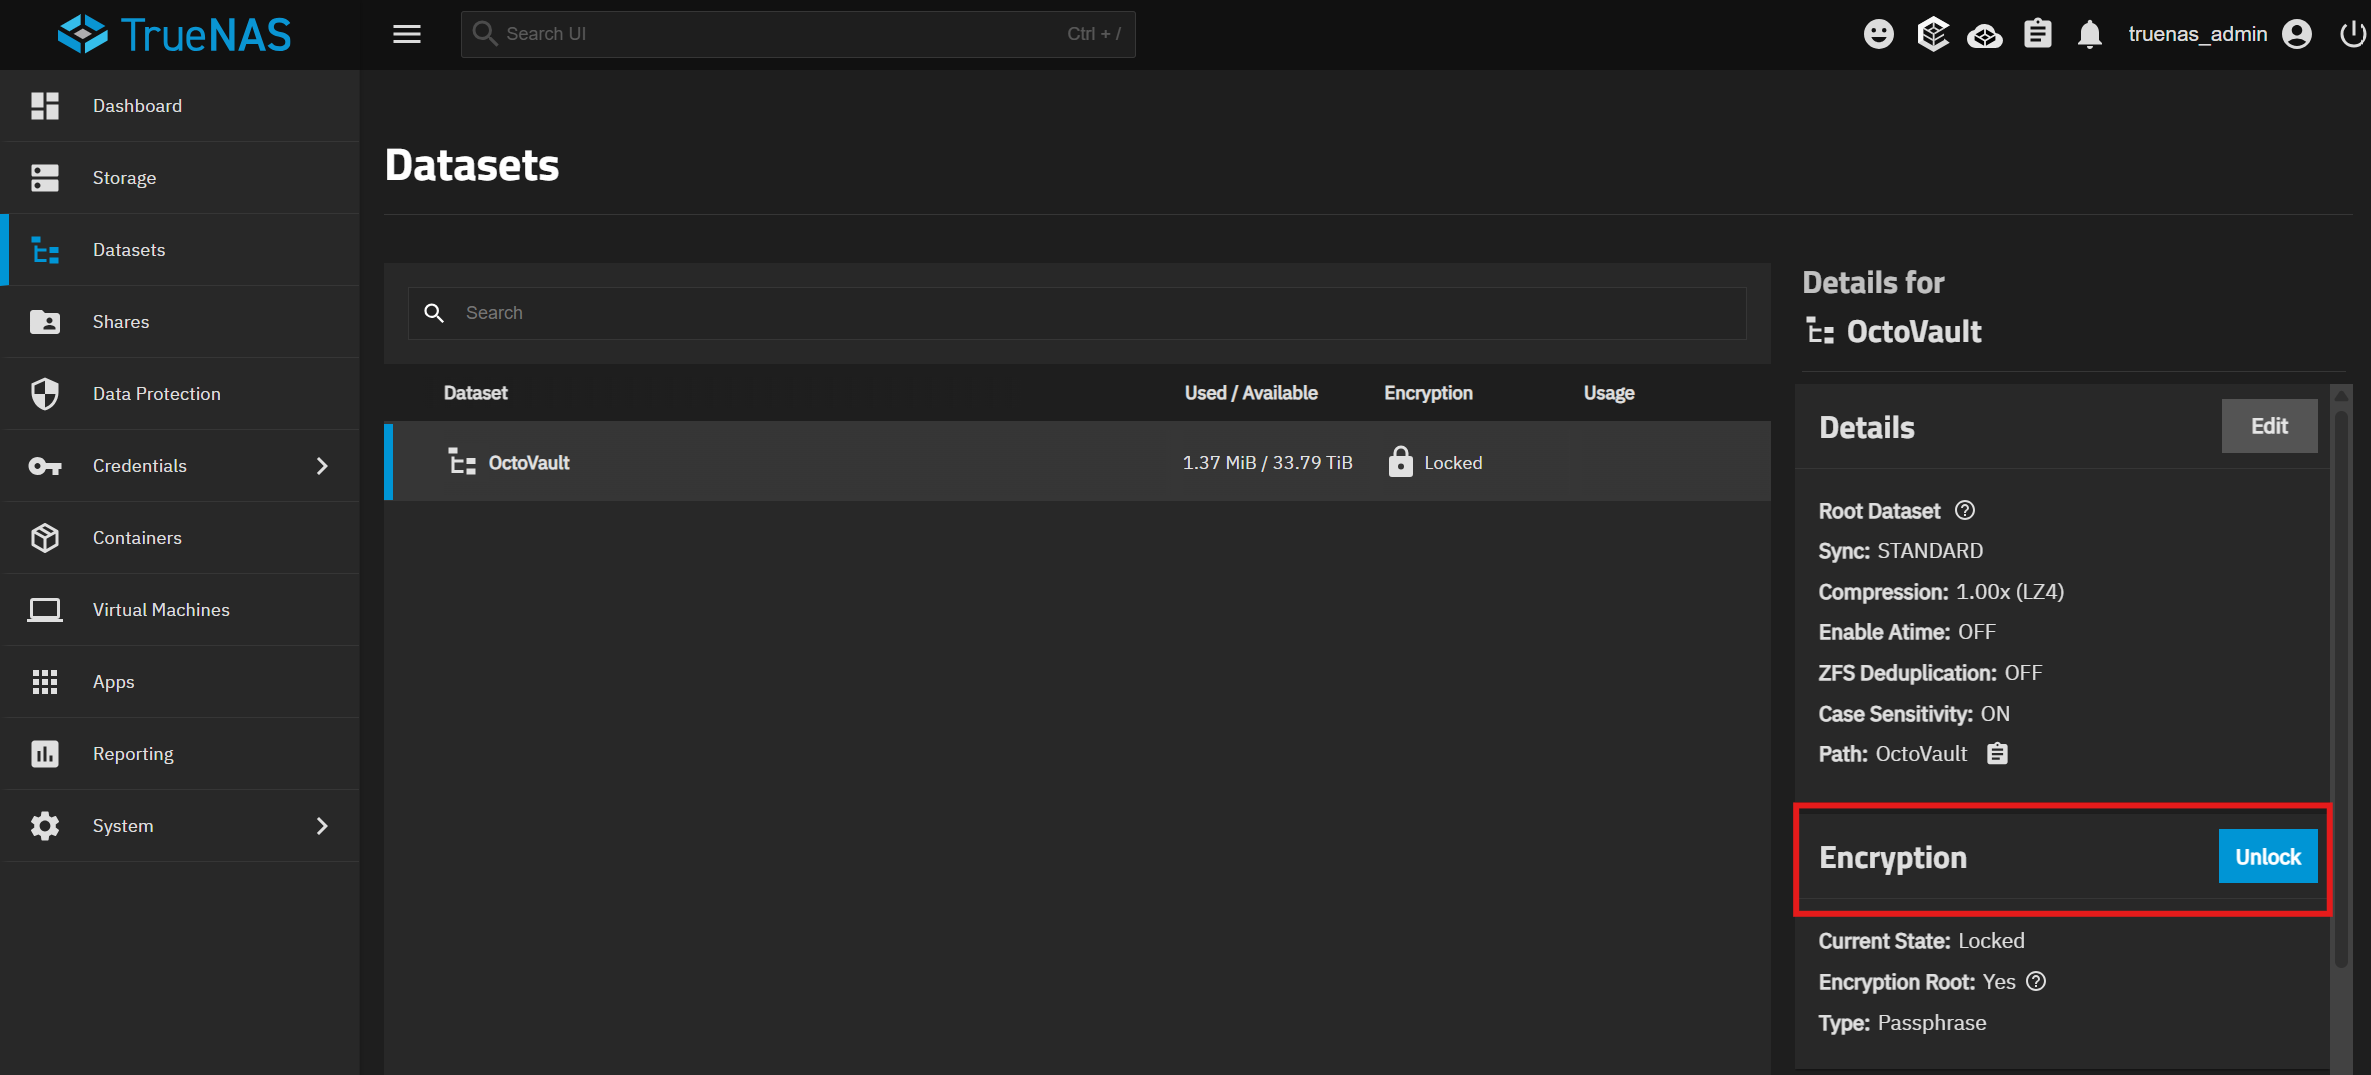Open the TrueCommand status icon
This screenshot has width=2371, height=1075.
(x=1984, y=35)
